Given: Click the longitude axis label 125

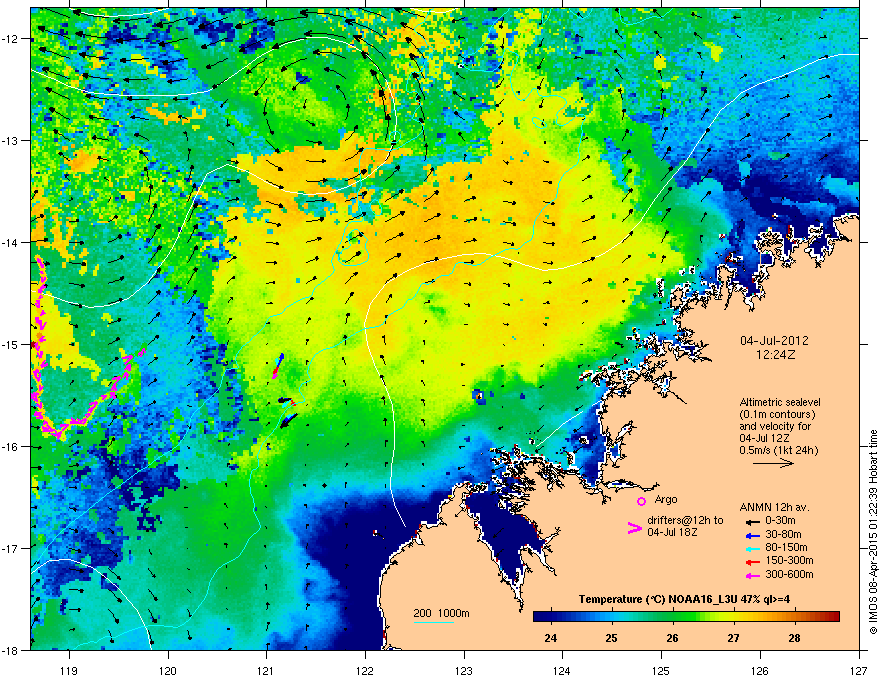Looking at the screenshot, I should click(662, 670).
